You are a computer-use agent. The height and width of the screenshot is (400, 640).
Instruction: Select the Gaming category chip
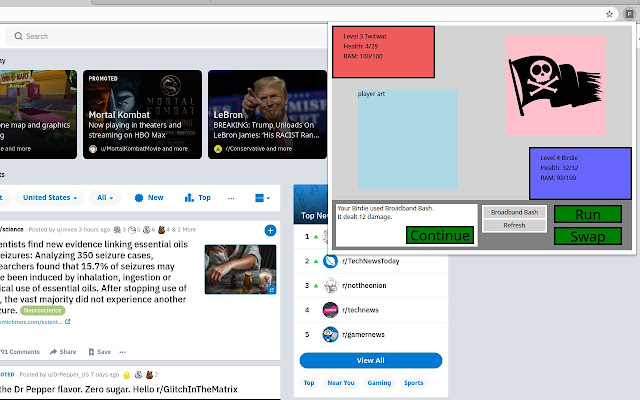(x=379, y=382)
